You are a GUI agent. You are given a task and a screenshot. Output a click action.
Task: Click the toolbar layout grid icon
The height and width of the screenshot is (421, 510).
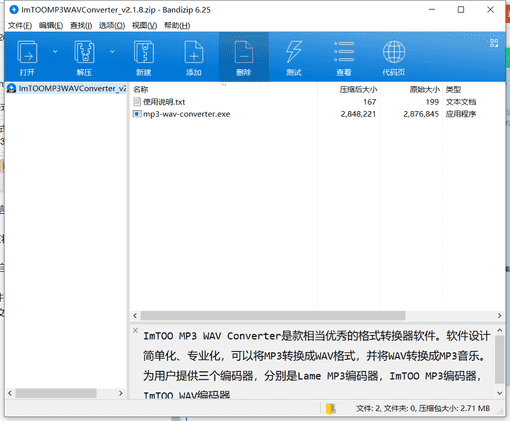(x=494, y=43)
